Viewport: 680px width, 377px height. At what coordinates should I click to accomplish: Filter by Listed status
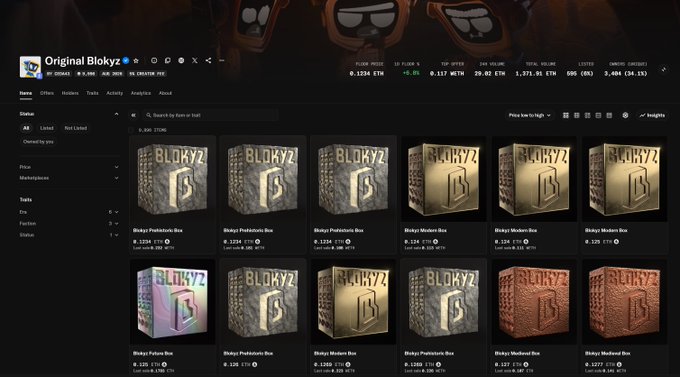pyautogui.click(x=47, y=128)
